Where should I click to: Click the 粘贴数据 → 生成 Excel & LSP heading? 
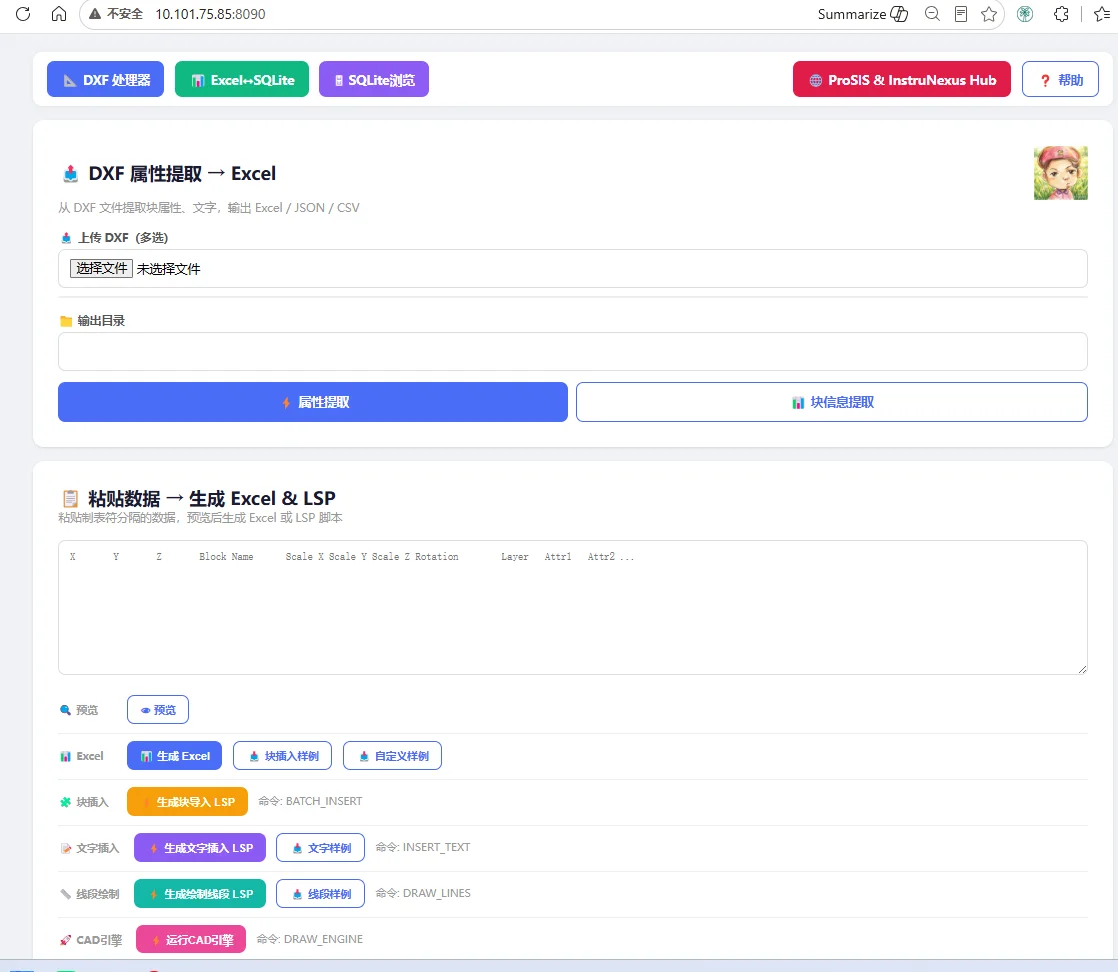point(211,498)
